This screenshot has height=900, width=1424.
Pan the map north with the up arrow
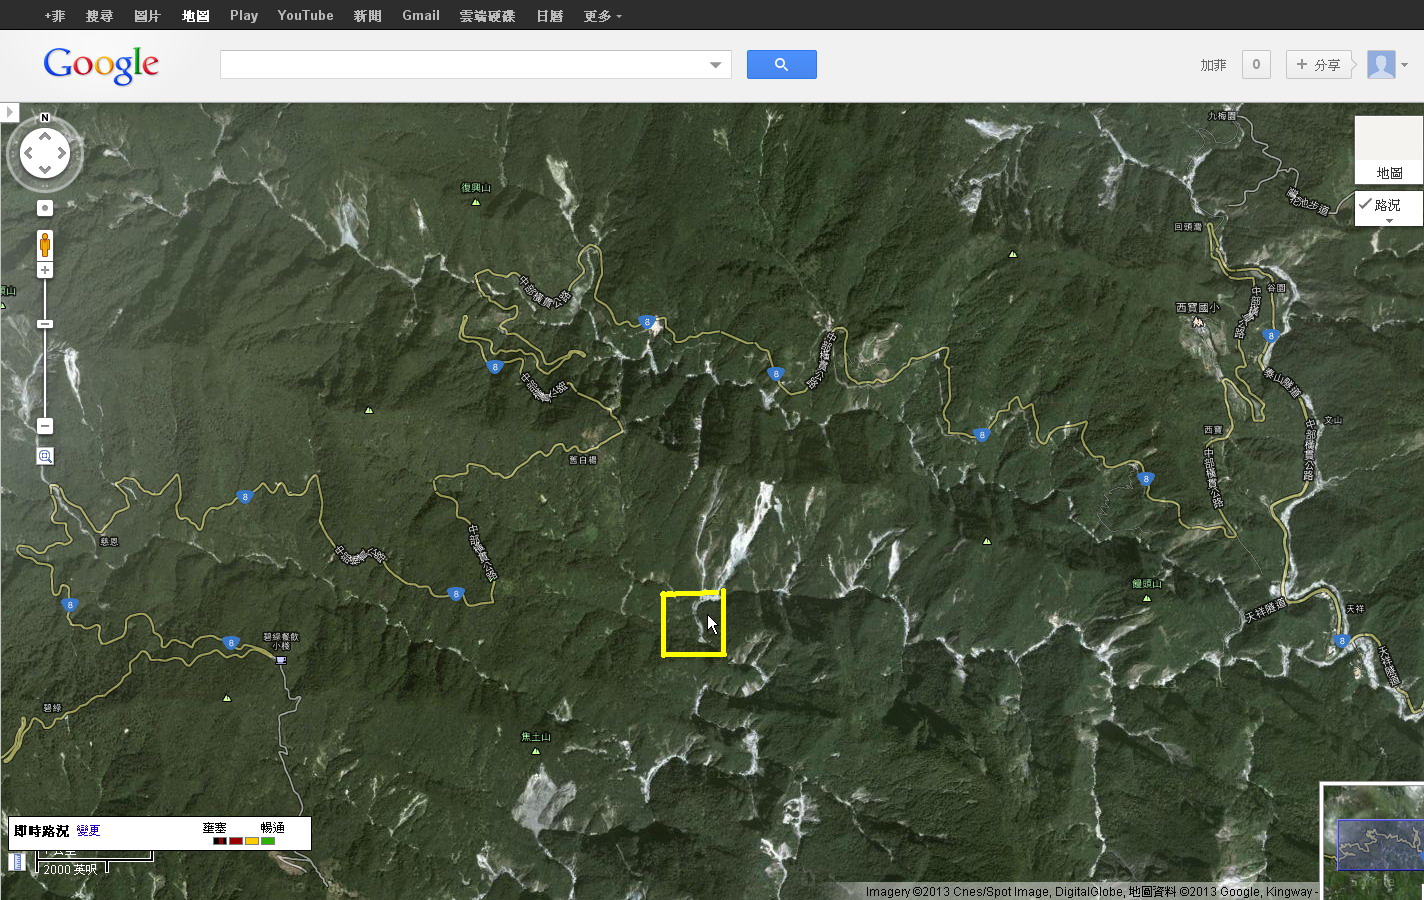45,136
